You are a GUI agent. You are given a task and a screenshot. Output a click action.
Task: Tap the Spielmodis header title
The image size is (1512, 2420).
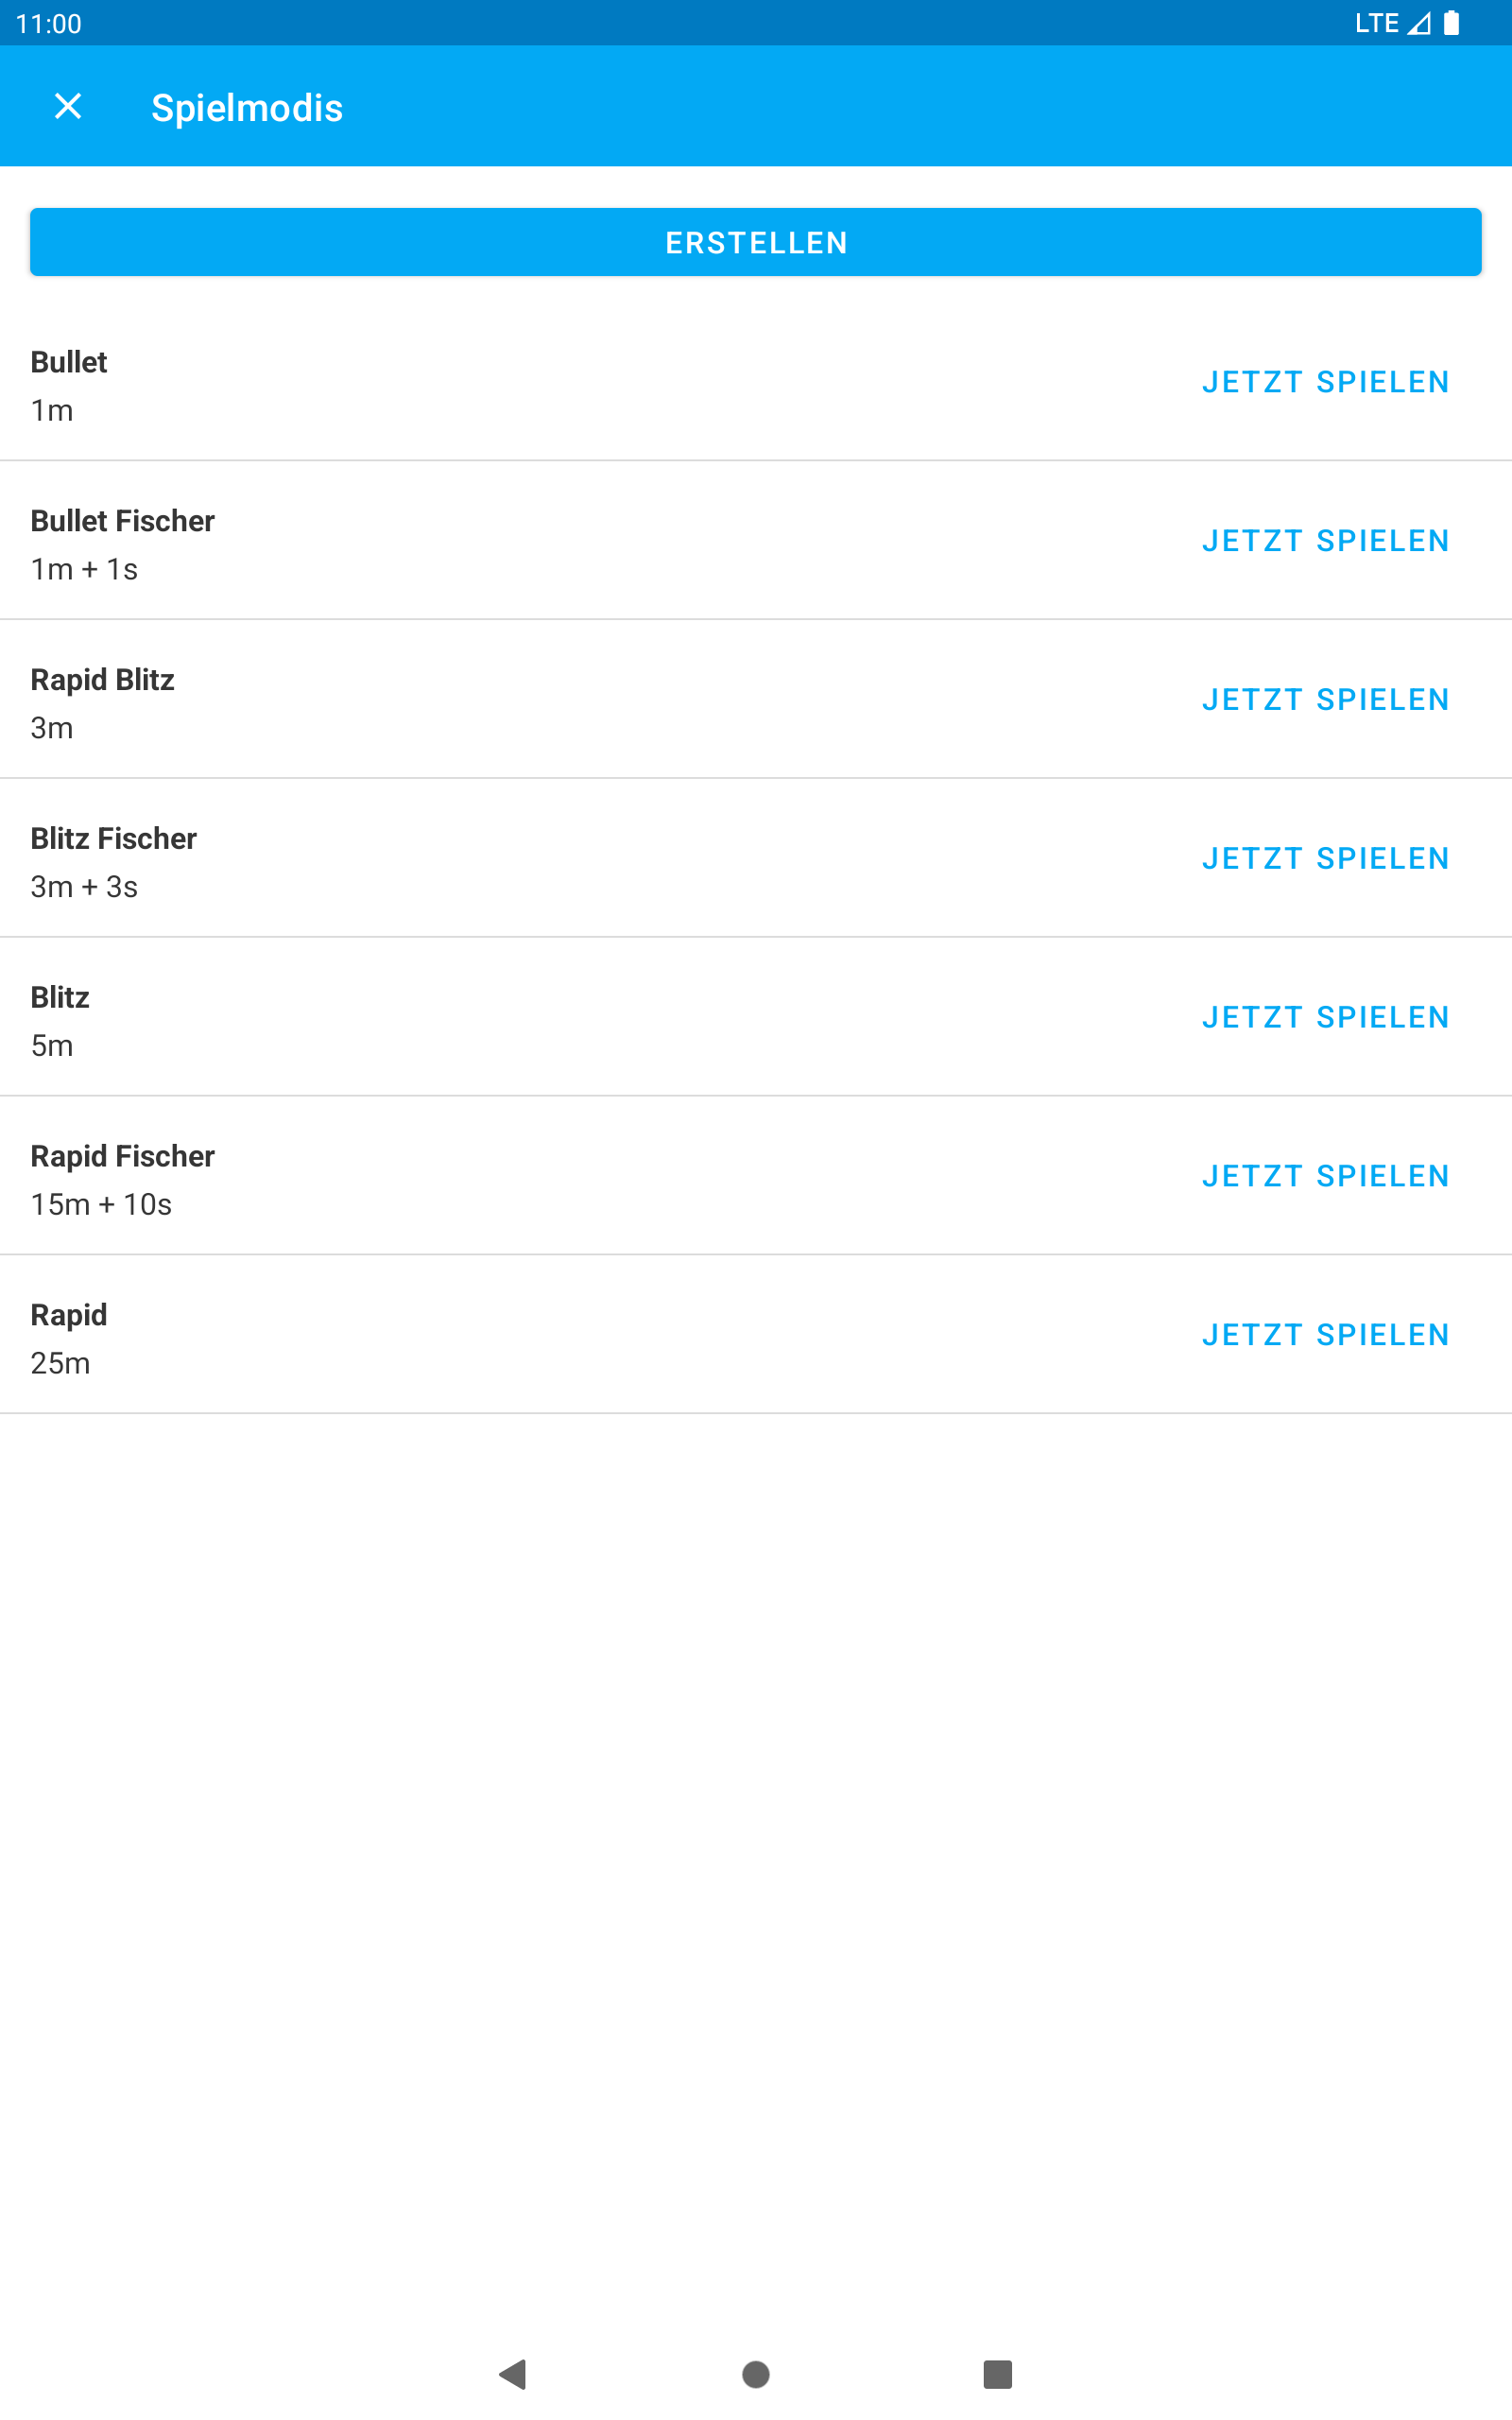[x=247, y=108]
